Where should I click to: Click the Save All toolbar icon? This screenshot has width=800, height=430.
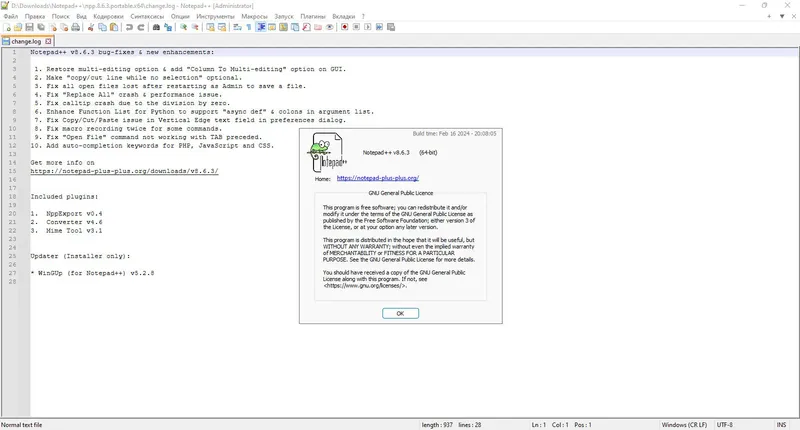point(41,27)
